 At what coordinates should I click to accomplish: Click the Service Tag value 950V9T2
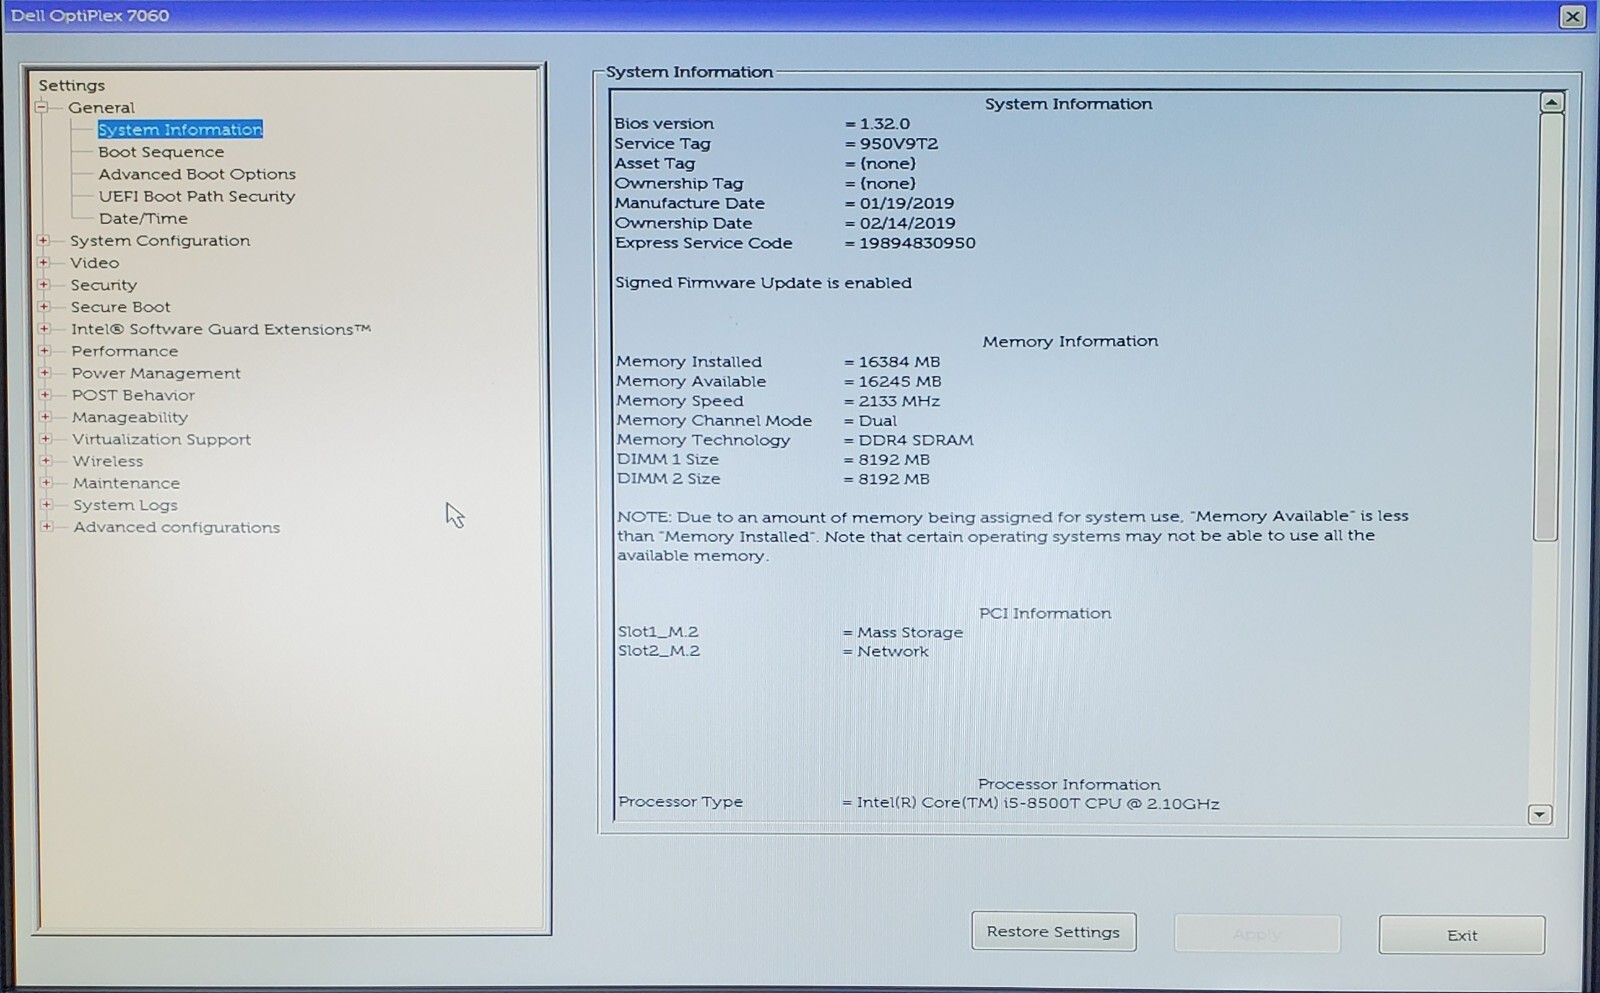tap(899, 143)
